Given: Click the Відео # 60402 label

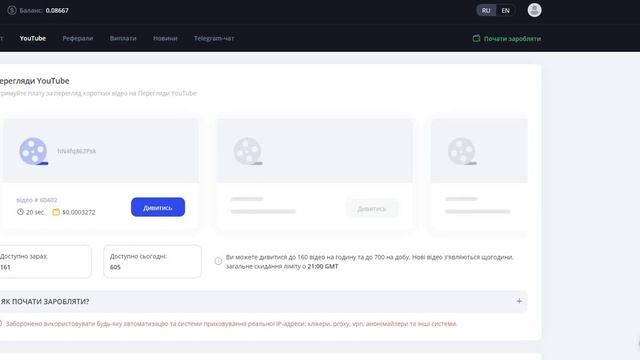Looking at the screenshot, I should tap(37, 200).
